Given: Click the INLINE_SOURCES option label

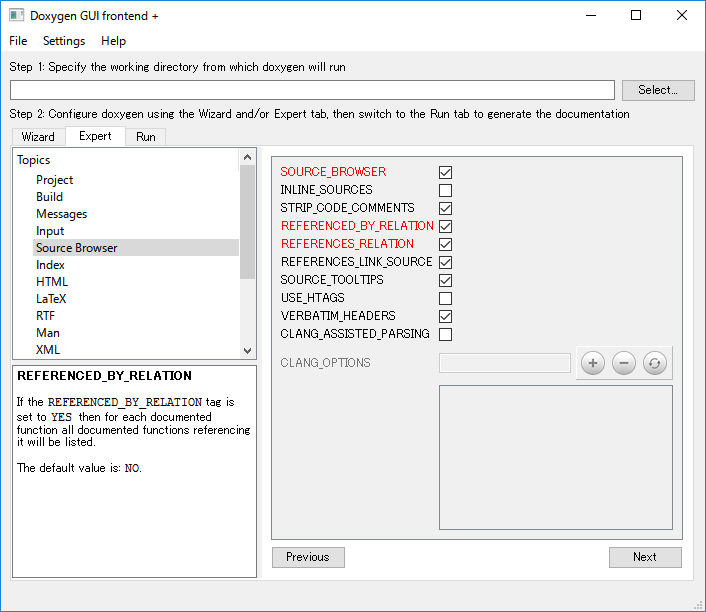Looking at the screenshot, I should click(x=326, y=190).
